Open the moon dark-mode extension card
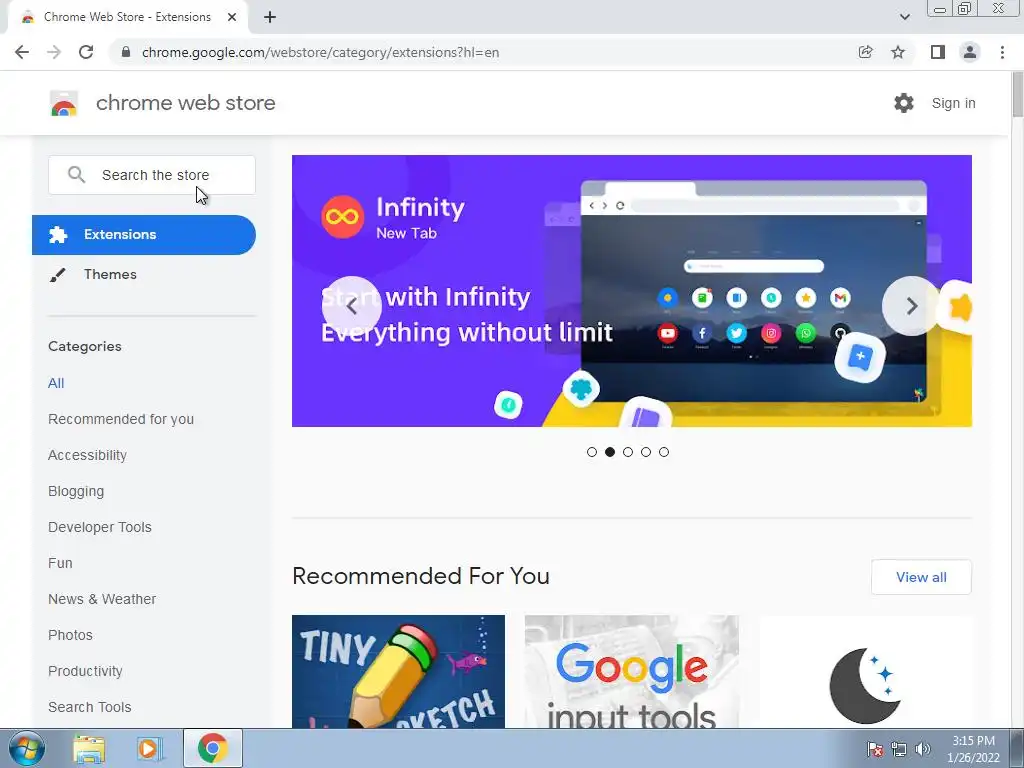1024x768 pixels. pos(865,671)
